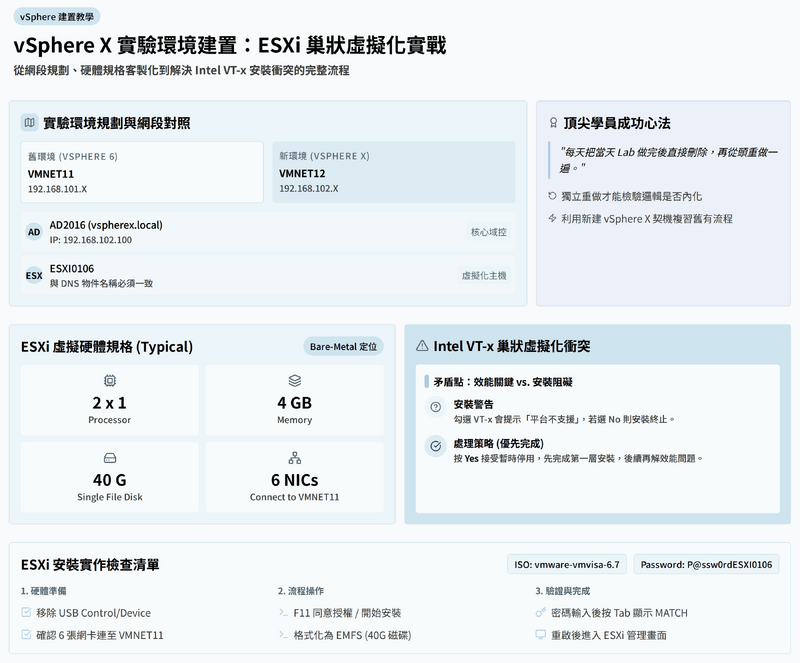Toggle the 確認 6 張網卡連至 VMNET11 checkbox
800x663 pixels.
26,635
